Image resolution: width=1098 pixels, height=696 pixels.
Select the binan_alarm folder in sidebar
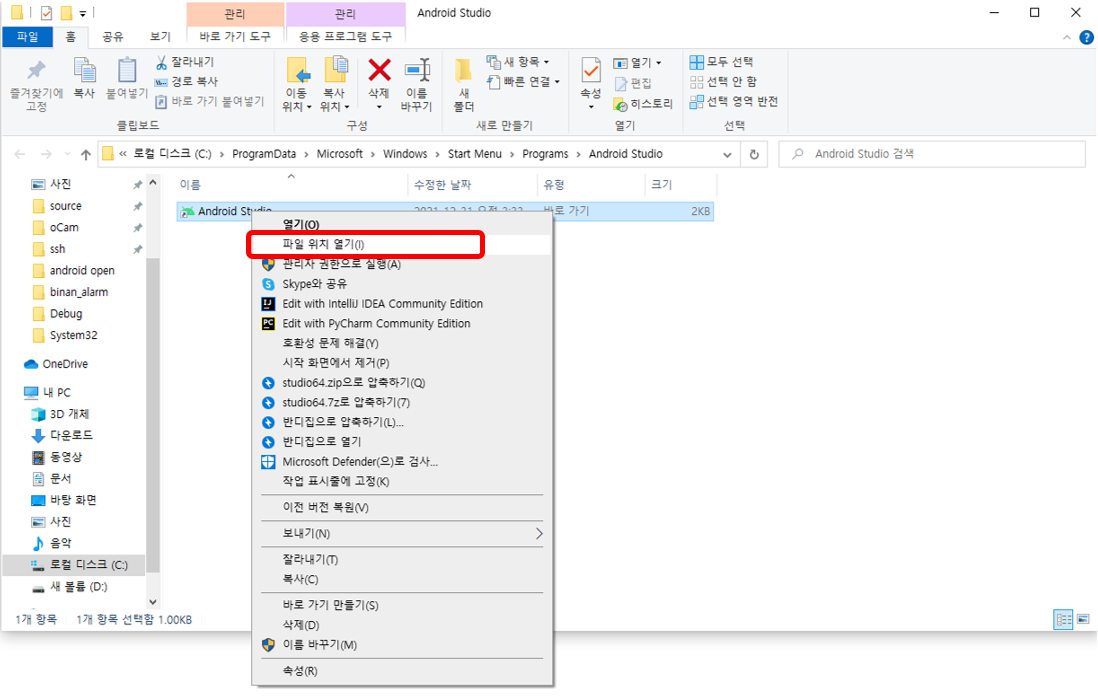point(70,292)
